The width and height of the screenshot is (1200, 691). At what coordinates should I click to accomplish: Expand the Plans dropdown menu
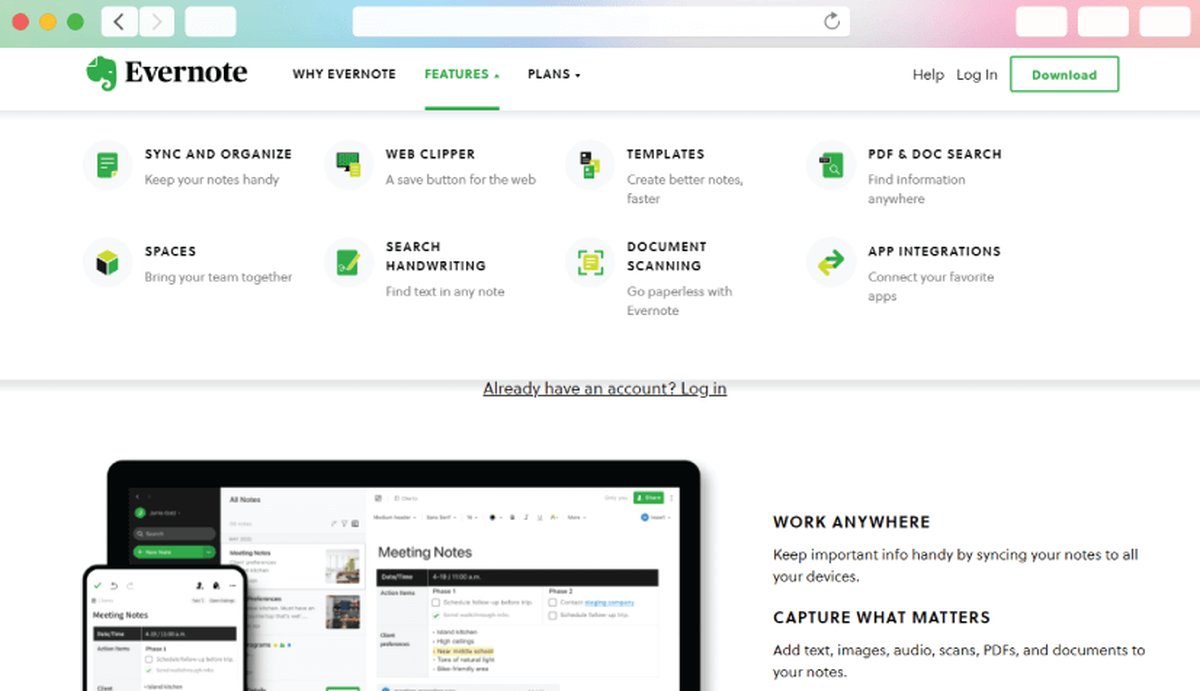[553, 75]
